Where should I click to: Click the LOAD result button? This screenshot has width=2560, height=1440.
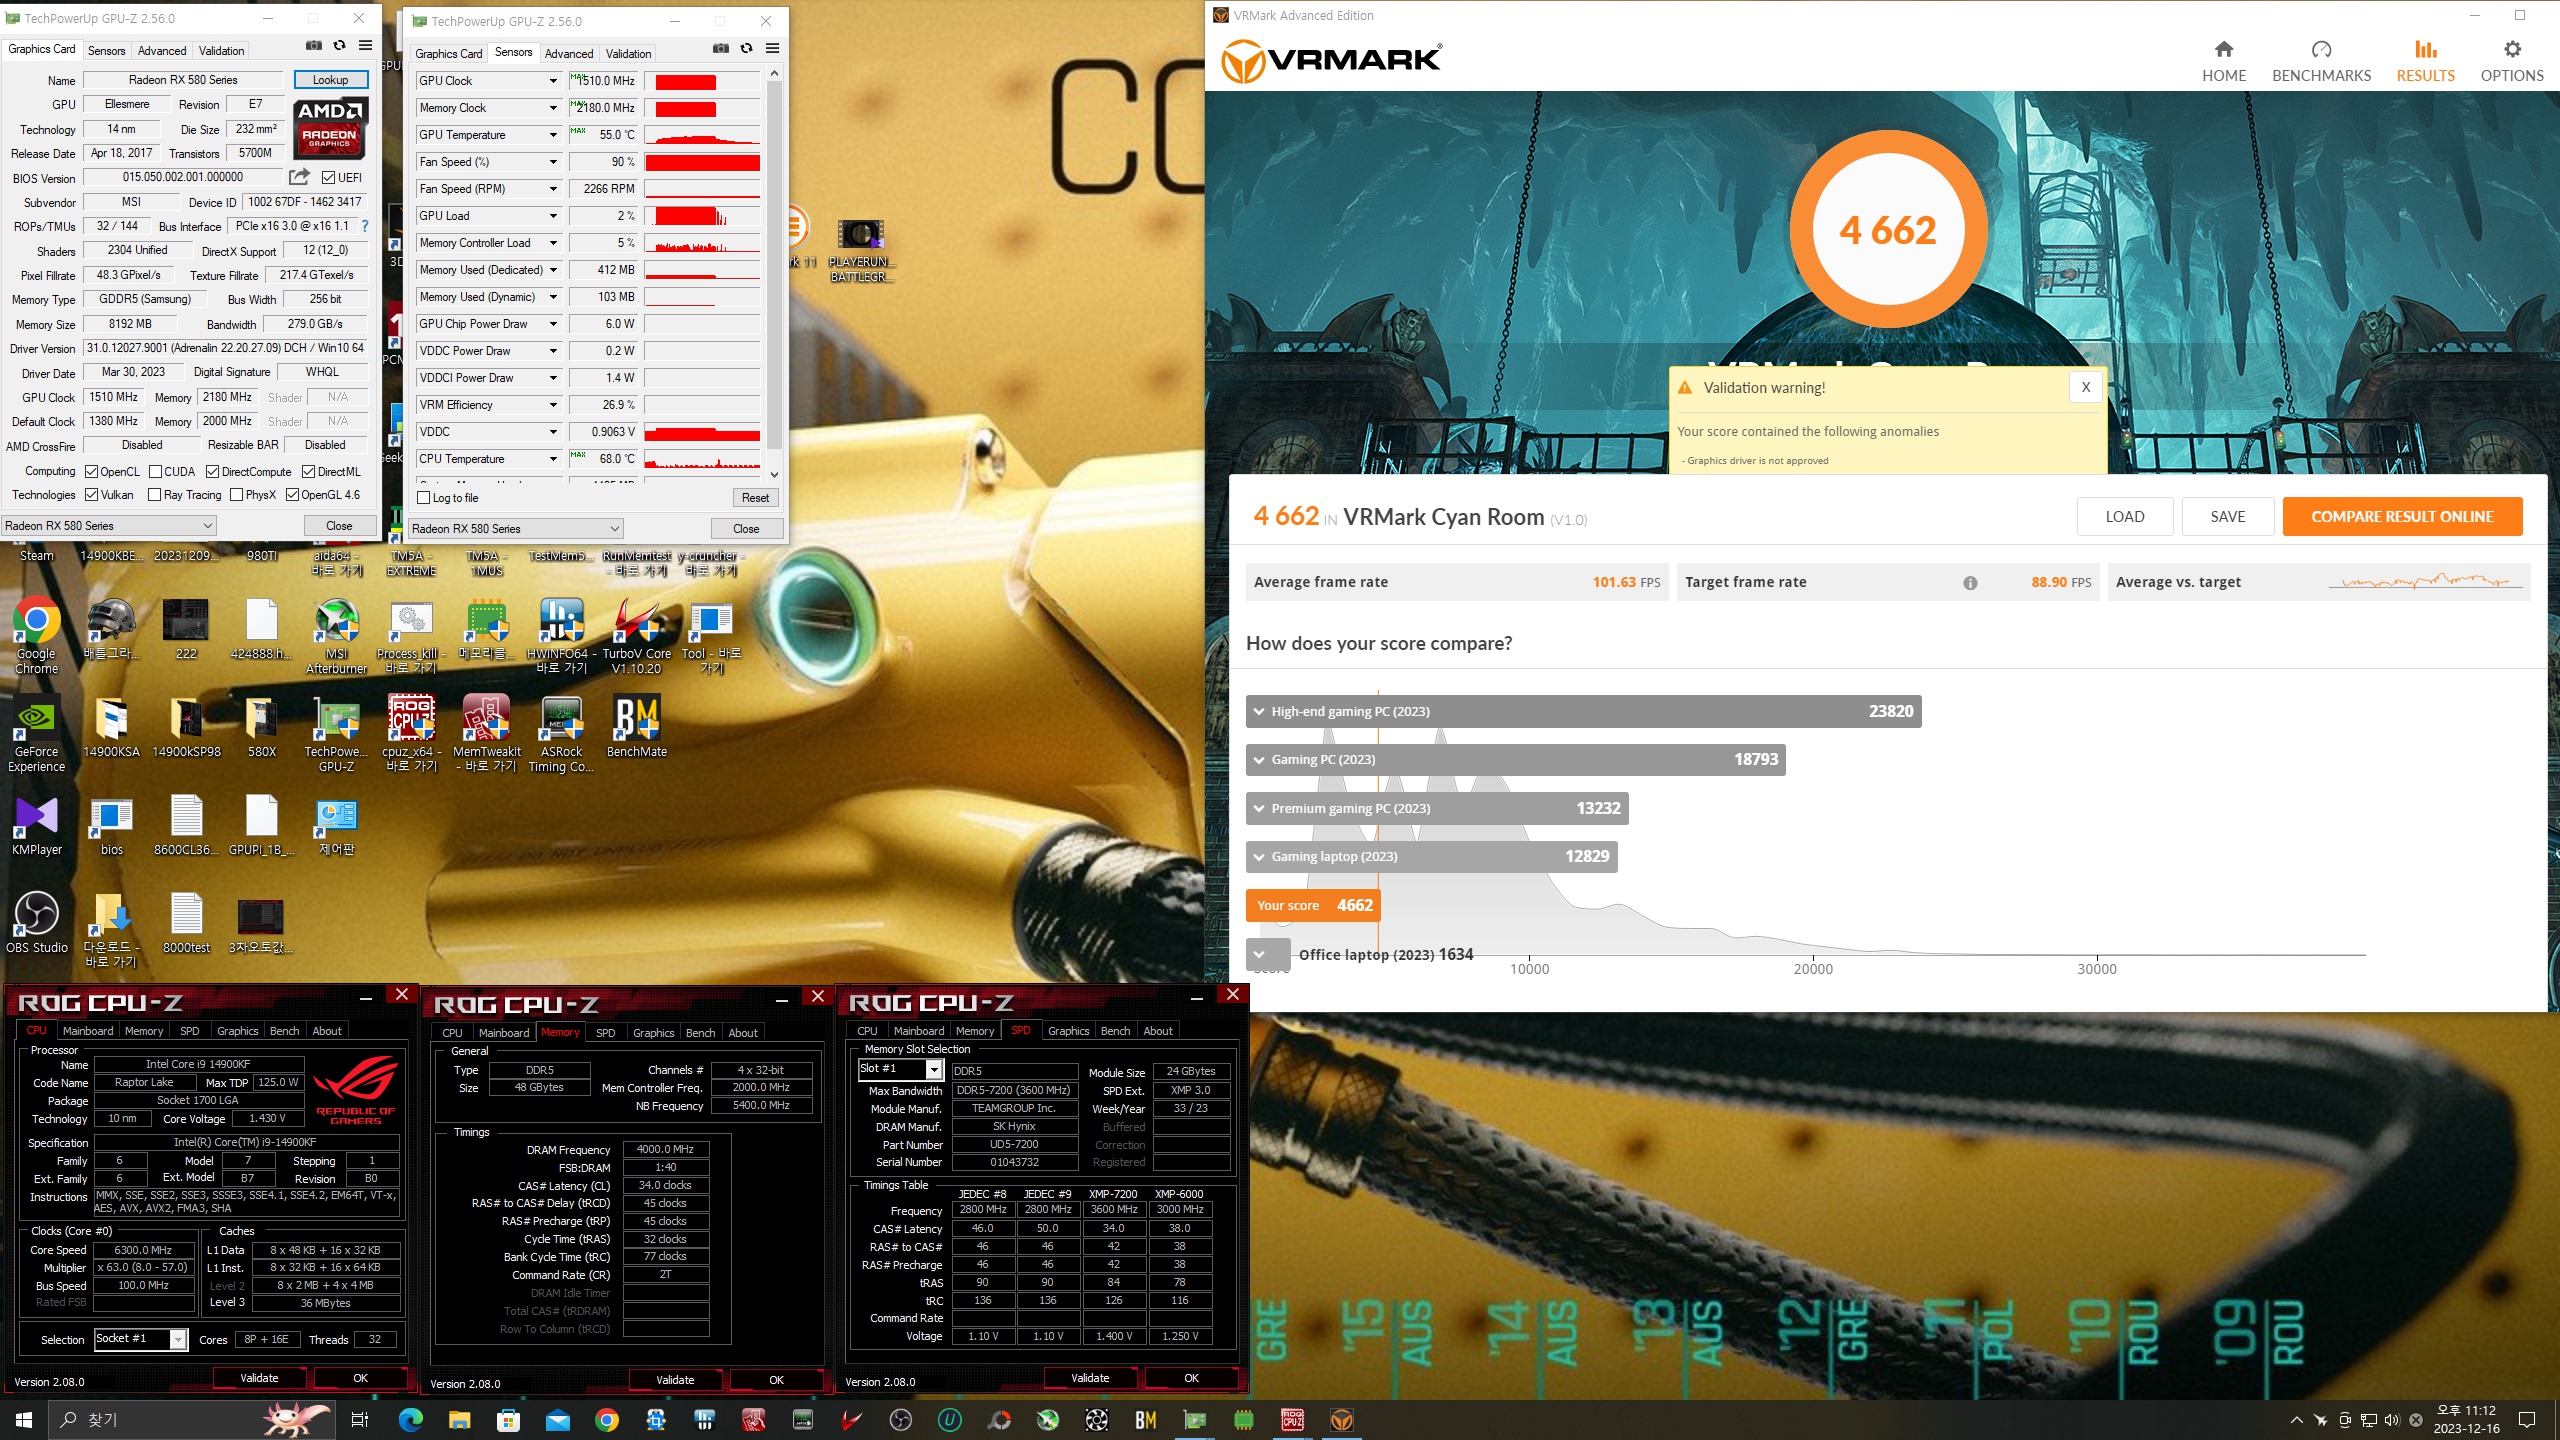click(2125, 517)
